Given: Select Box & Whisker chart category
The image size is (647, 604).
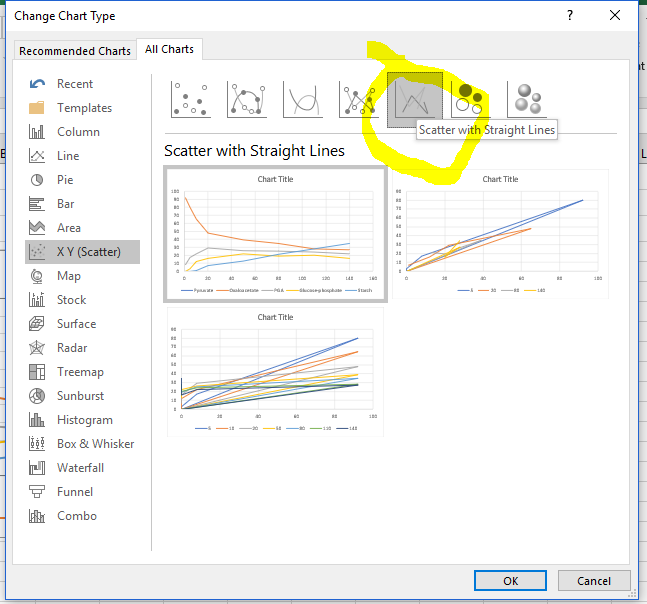Looking at the screenshot, I should pyautogui.click(x=83, y=444).
